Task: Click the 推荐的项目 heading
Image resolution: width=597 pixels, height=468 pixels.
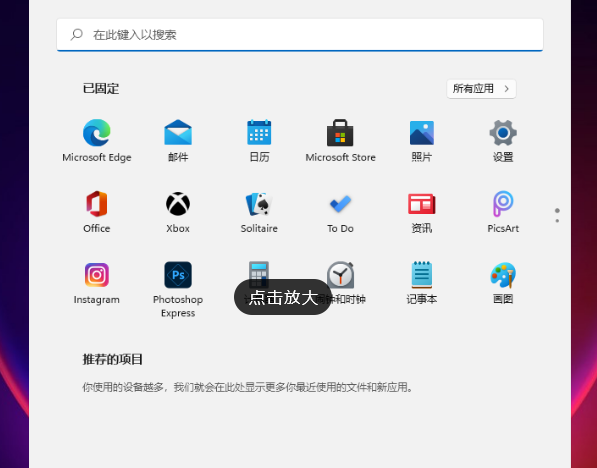Action: (x=112, y=359)
